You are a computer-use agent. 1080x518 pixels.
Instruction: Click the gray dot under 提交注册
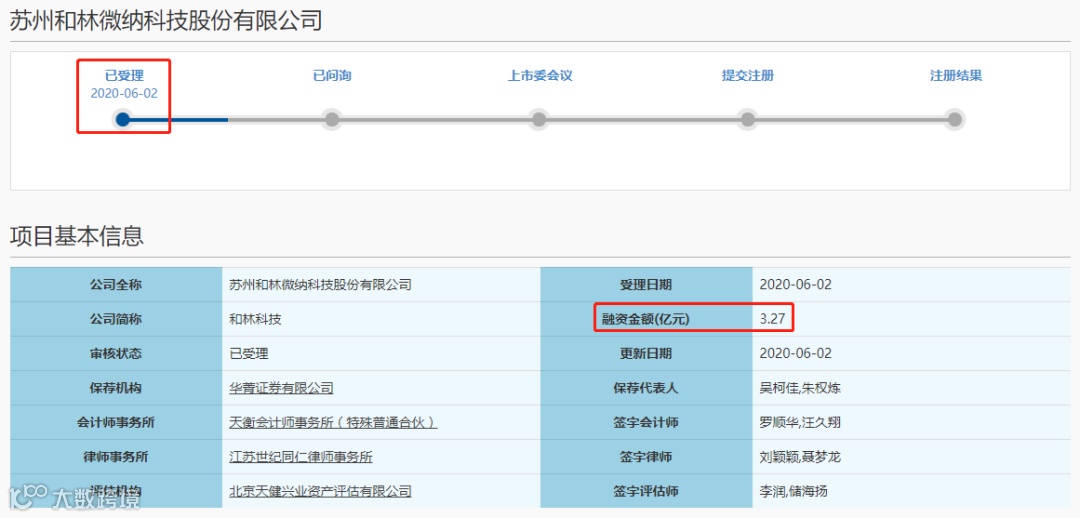click(747, 120)
